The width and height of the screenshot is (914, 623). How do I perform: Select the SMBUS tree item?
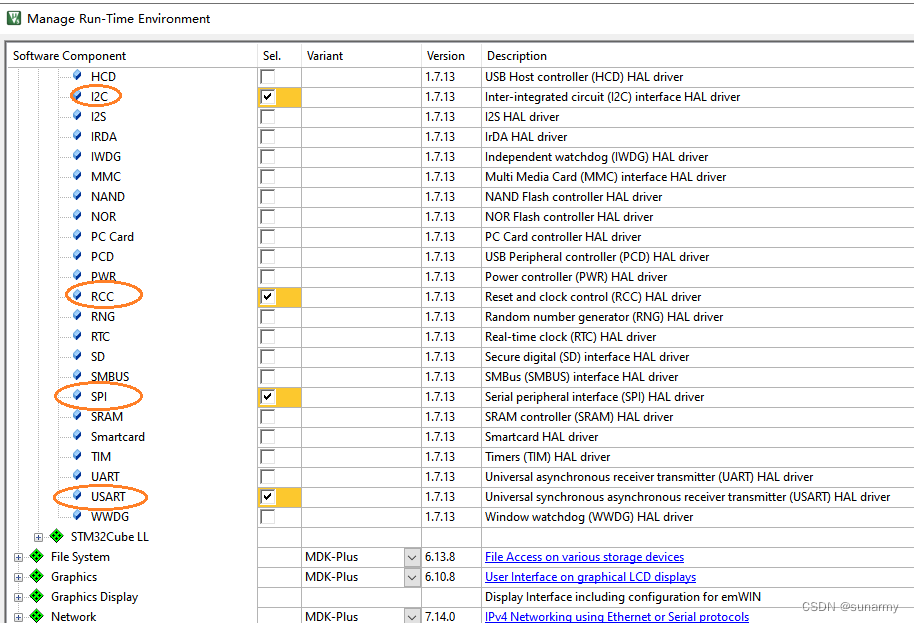pyautogui.click(x=110, y=376)
